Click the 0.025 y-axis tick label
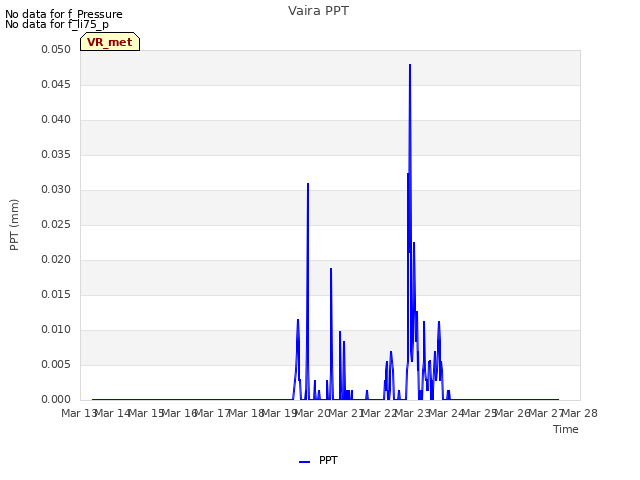Image resolution: width=640 pixels, height=480 pixels. (x=56, y=224)
